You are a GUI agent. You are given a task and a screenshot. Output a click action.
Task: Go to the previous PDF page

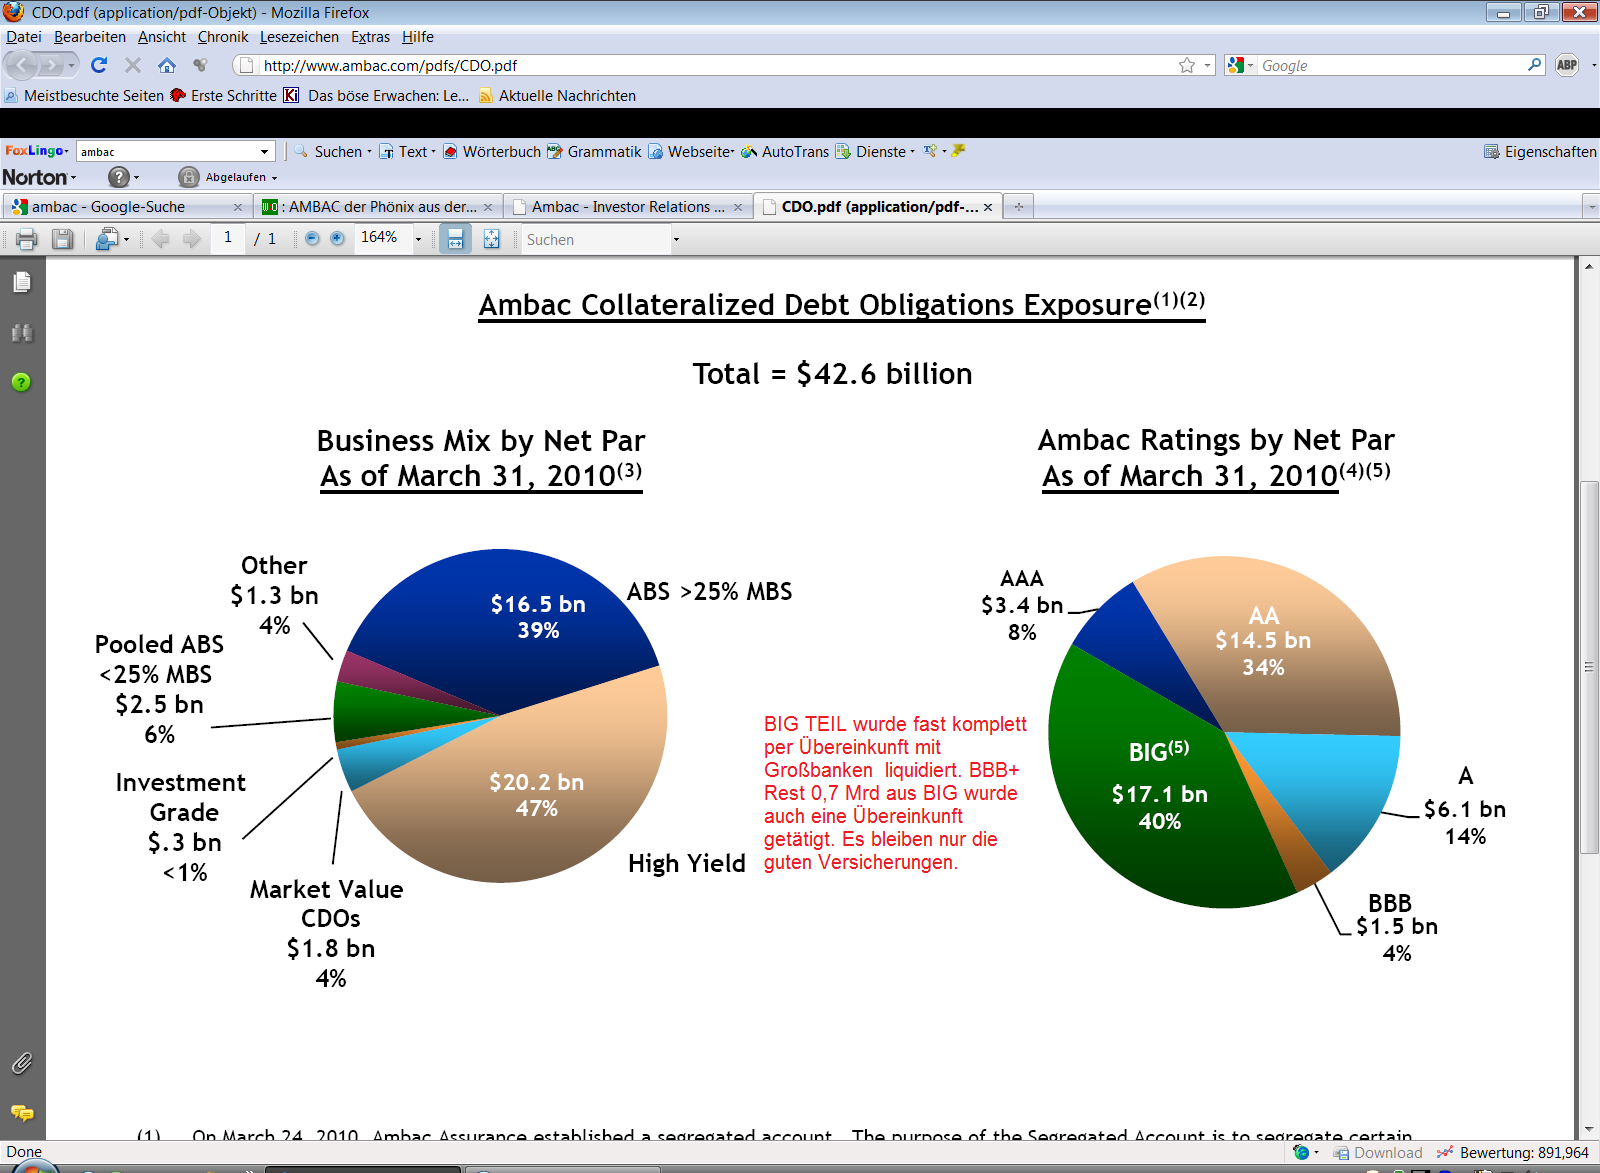click(161, 239)
